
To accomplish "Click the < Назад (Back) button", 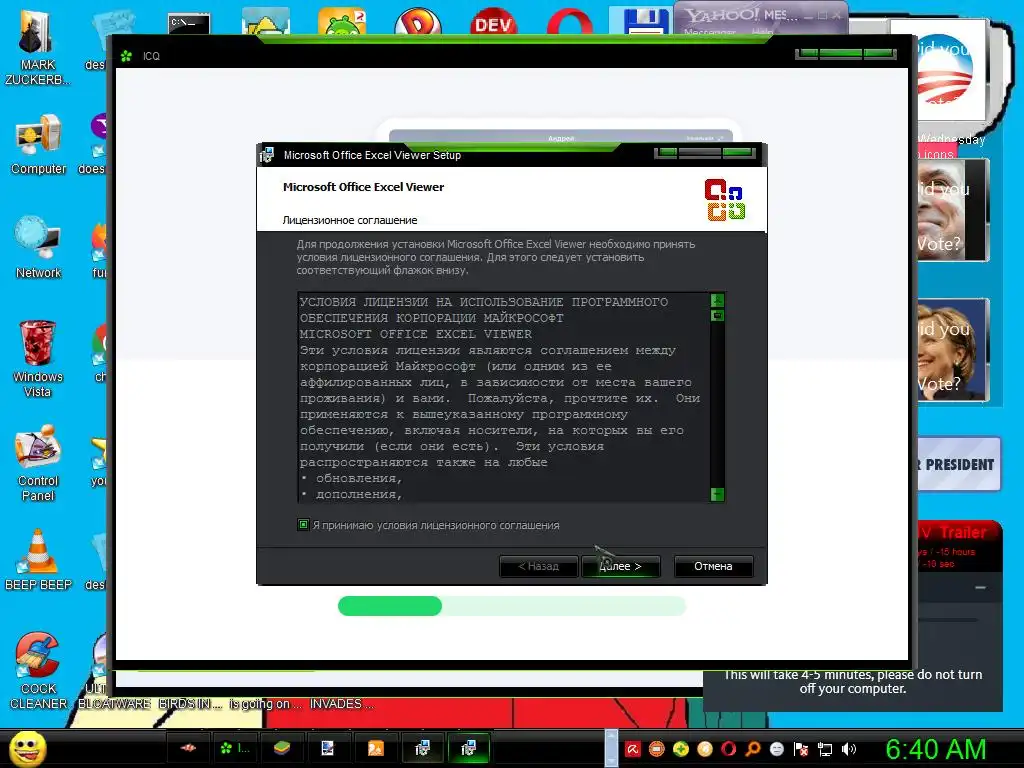I will point(538,566).
